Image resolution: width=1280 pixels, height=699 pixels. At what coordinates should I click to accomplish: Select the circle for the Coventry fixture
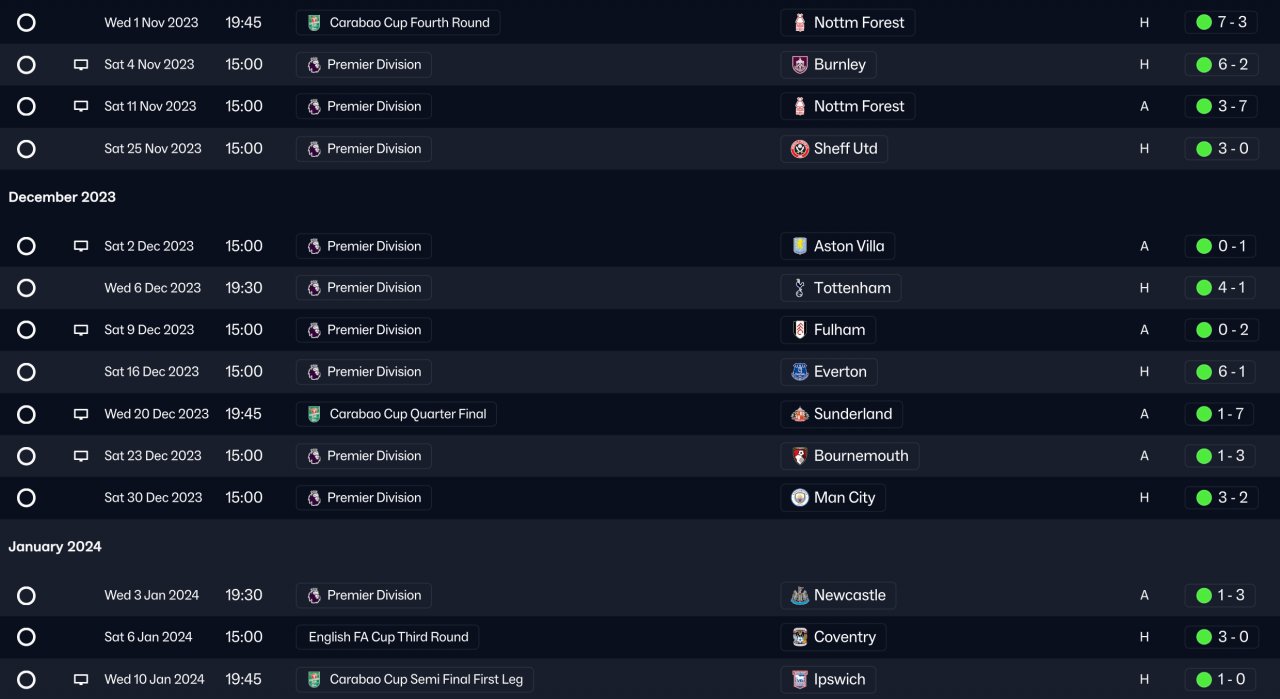(x=26, y=637)
